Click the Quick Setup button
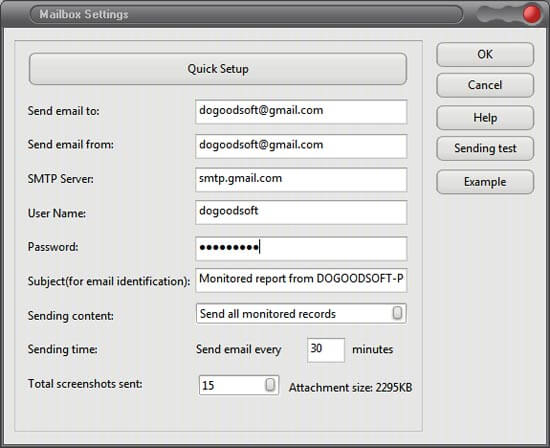Viewport: 550px width, 448px height. pyautogui.click(x=218, y=69)
